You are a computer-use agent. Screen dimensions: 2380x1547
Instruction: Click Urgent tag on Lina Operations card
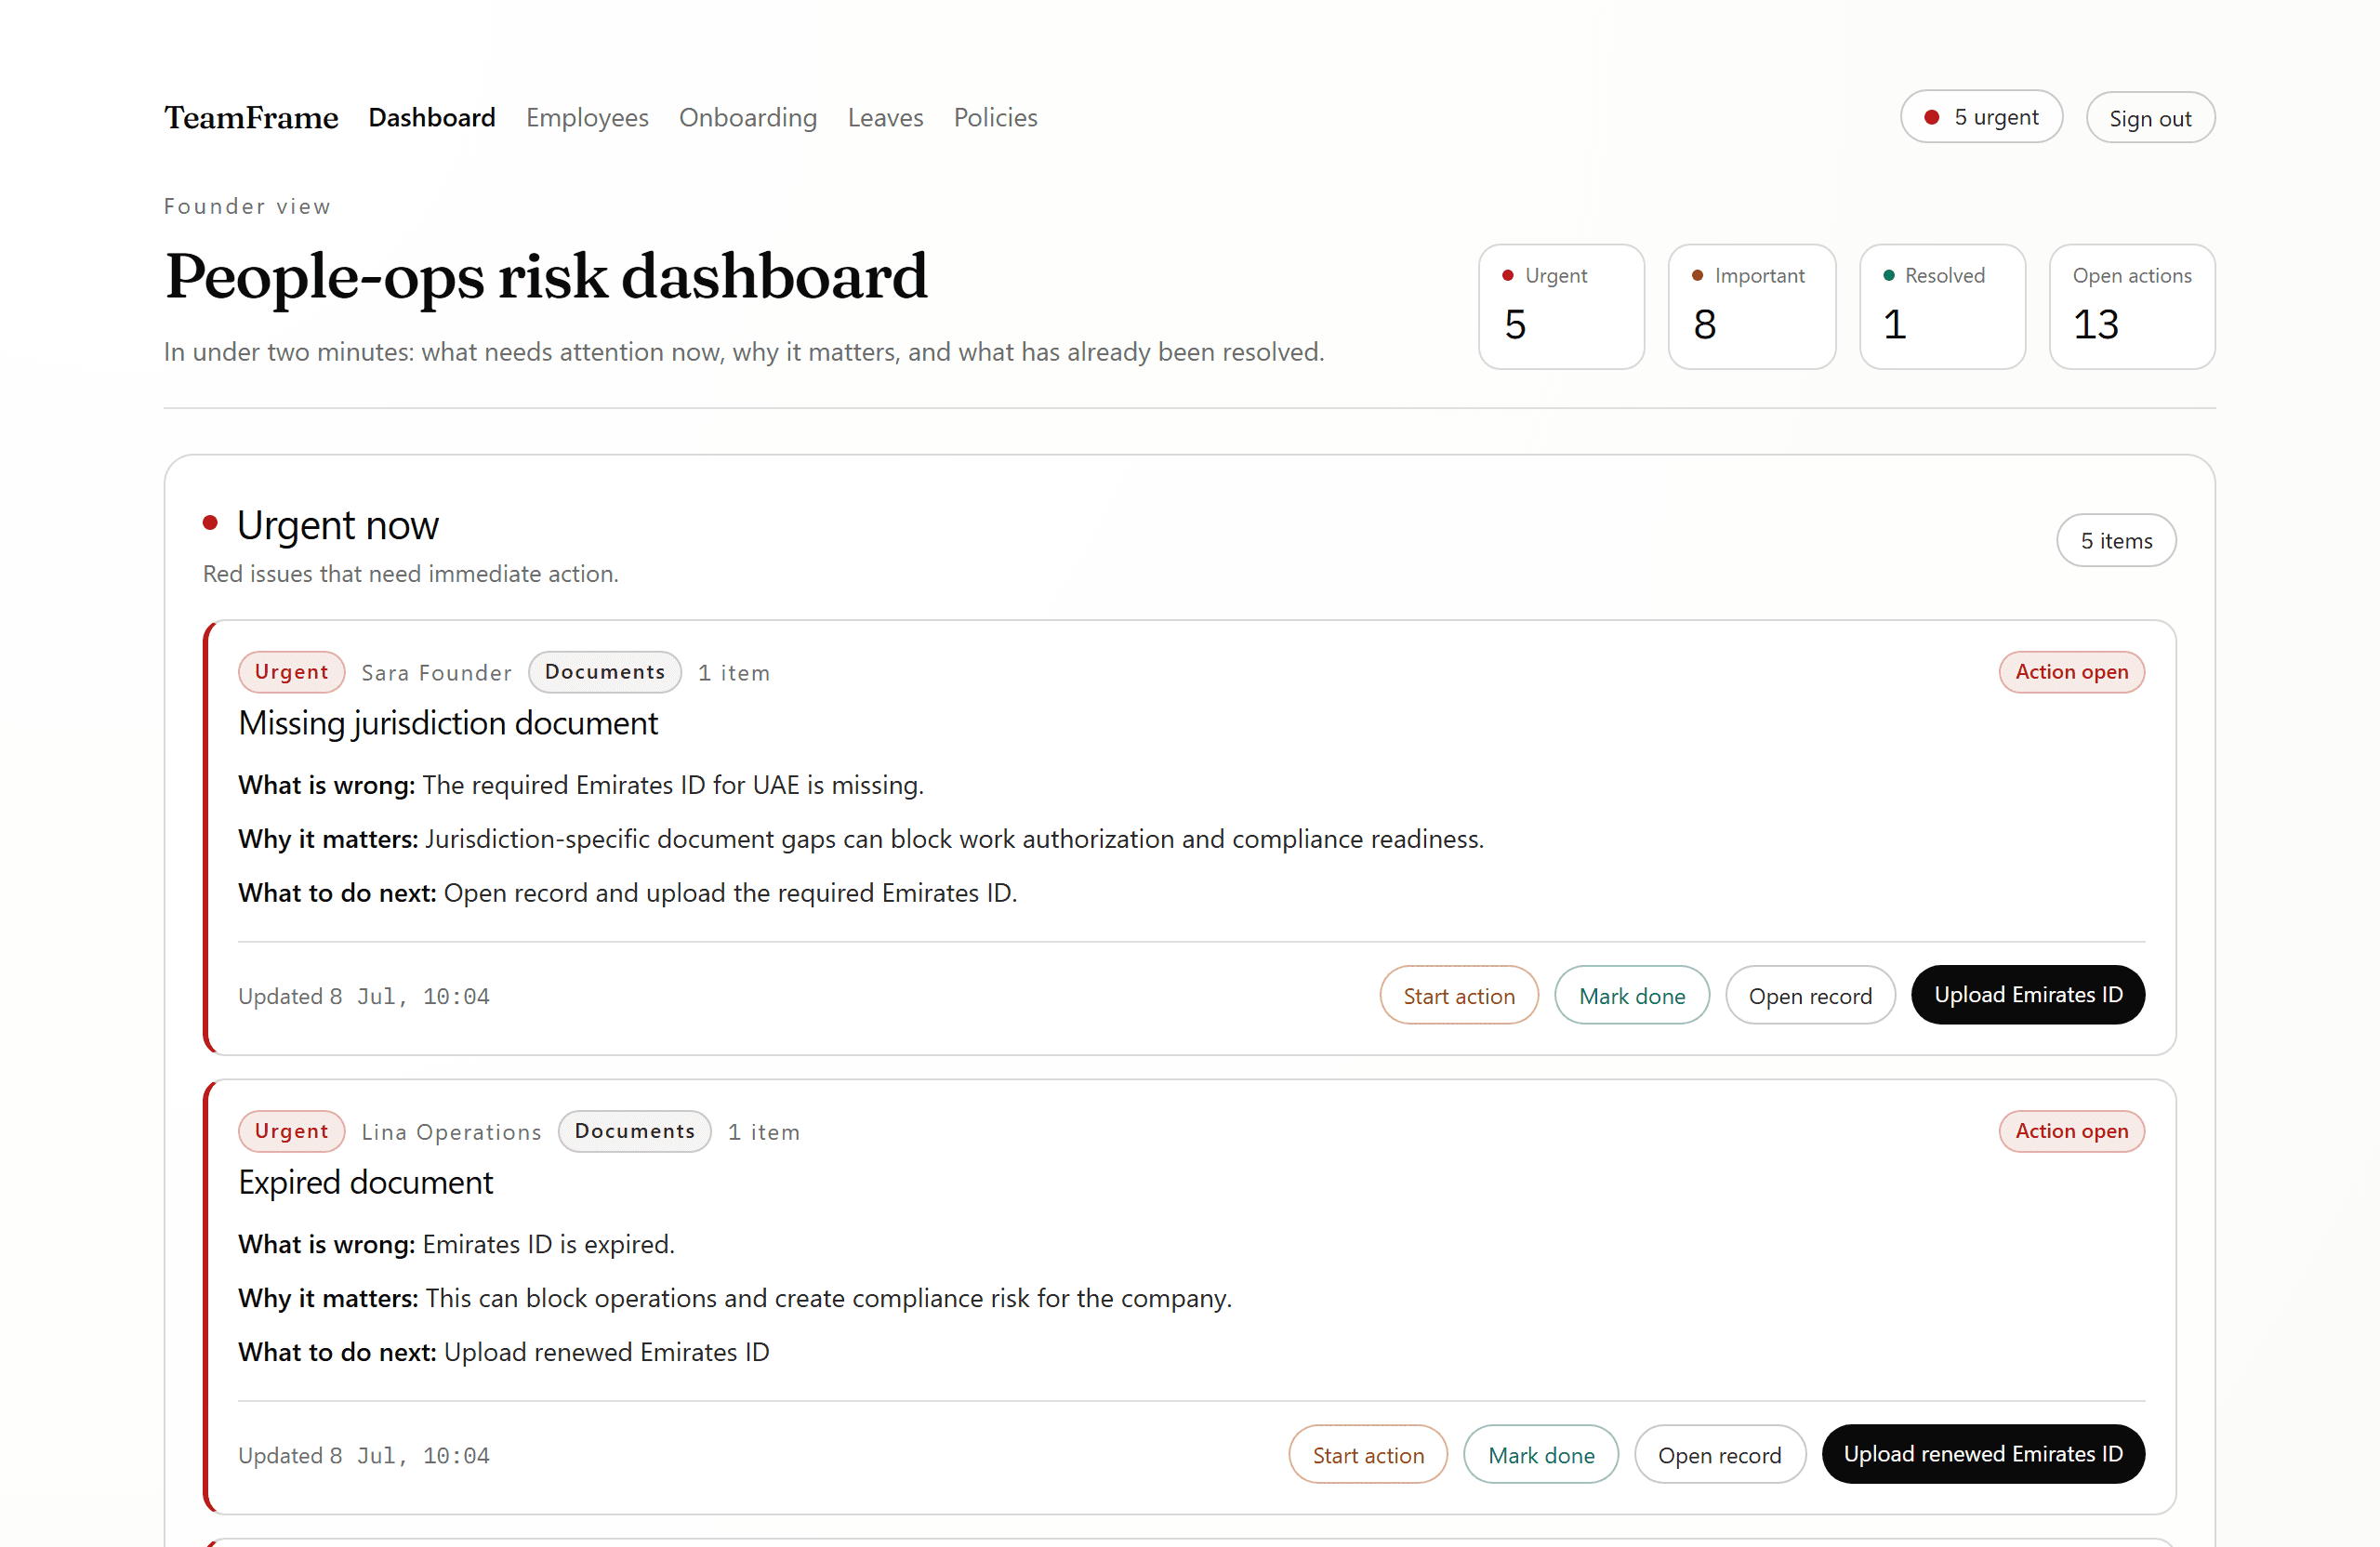coord(291,1131)
